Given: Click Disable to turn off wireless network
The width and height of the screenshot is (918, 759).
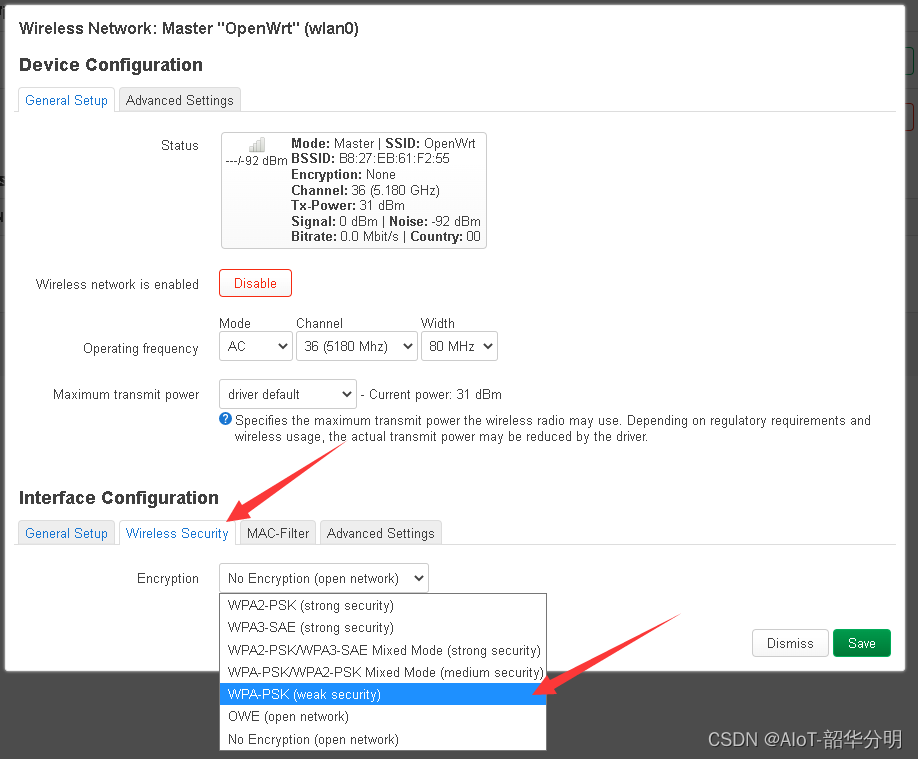Looking at the screenshot, I should (255, 283).
